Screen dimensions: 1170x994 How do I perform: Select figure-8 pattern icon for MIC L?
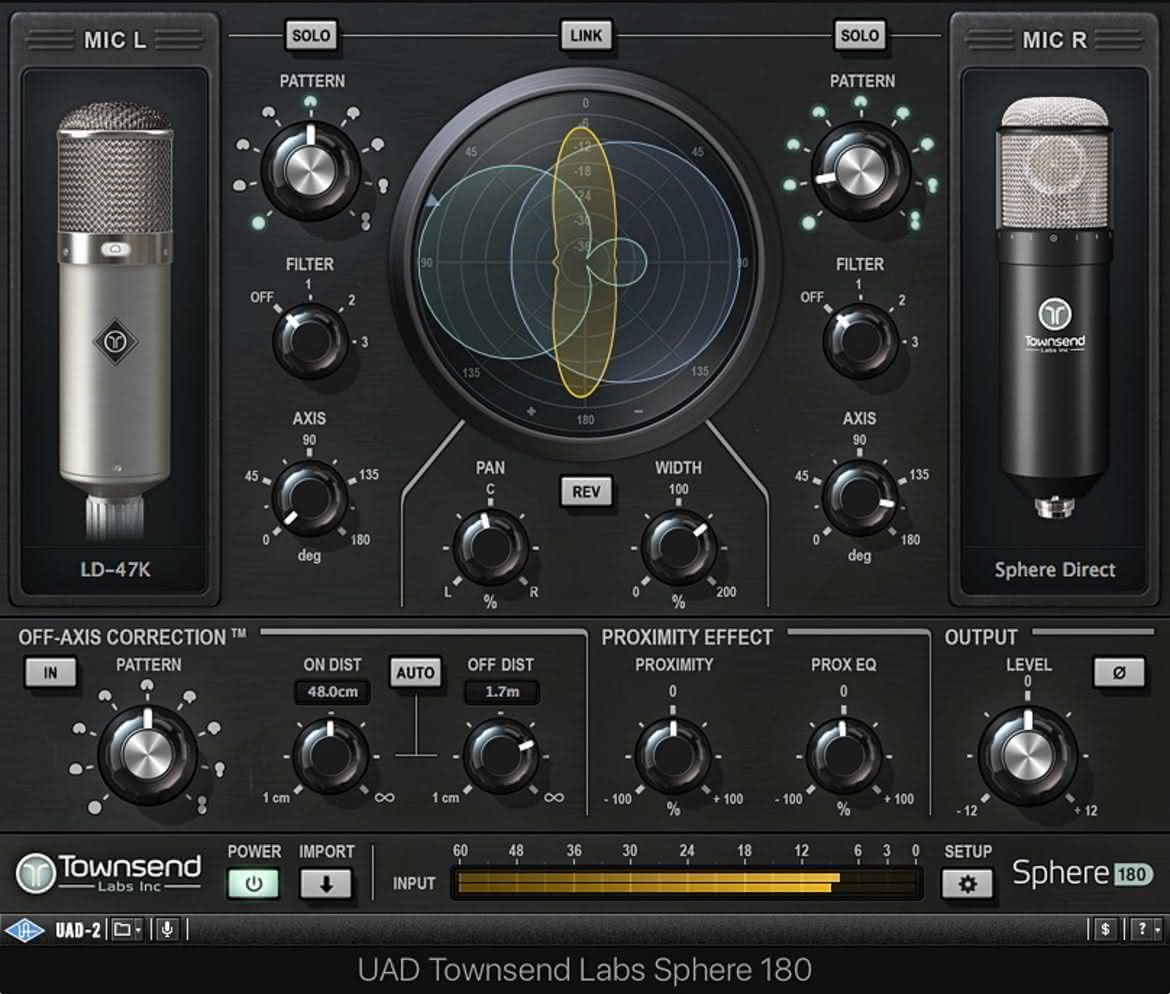(x=366, y=221)
